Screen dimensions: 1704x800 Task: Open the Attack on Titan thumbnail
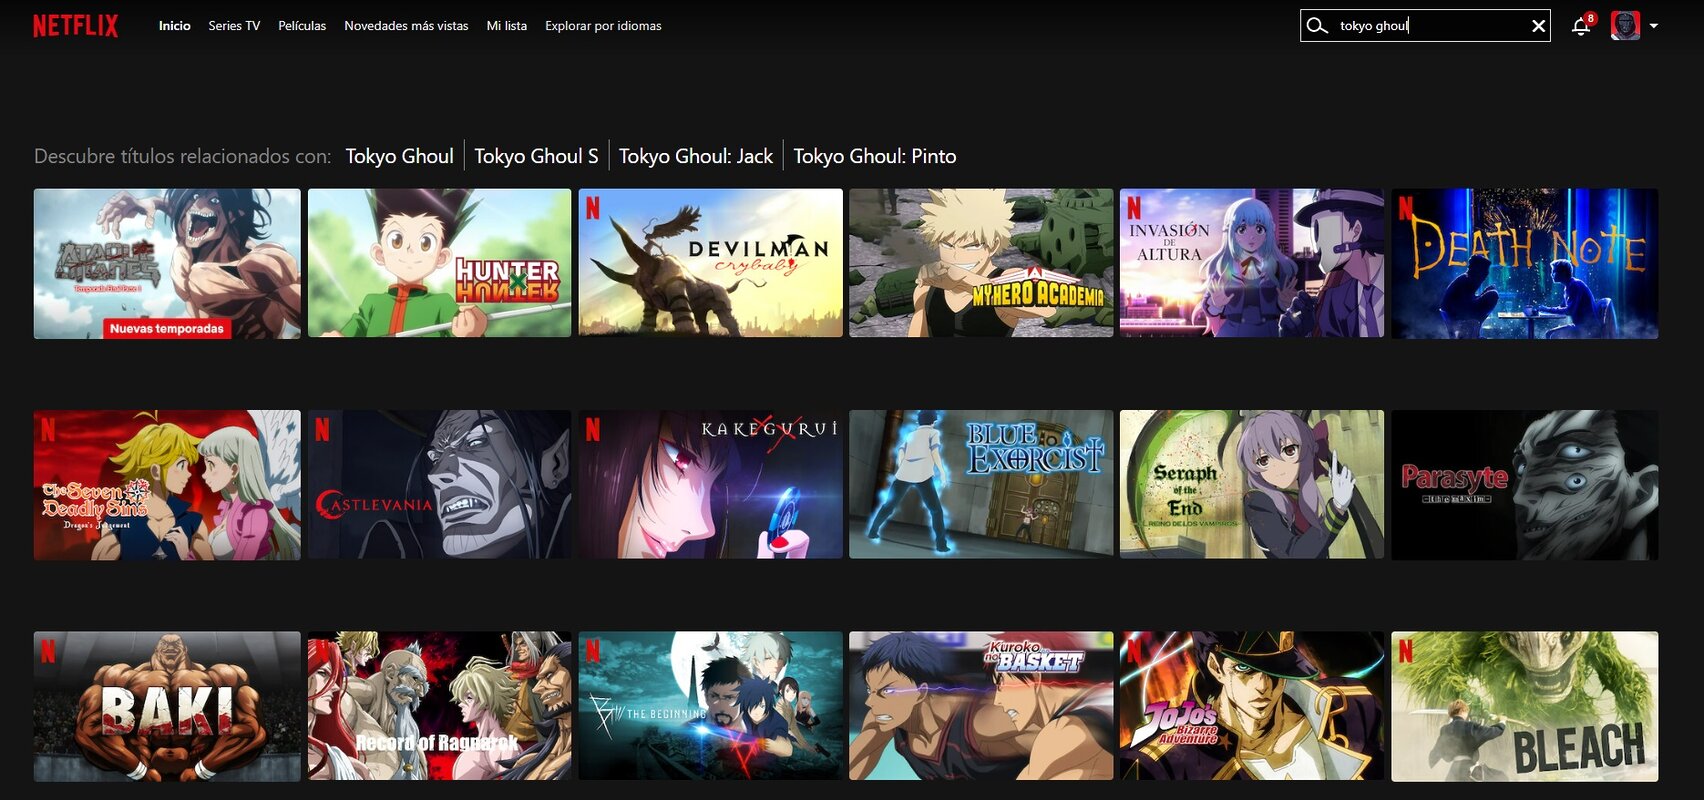click(x=167, y=264)
